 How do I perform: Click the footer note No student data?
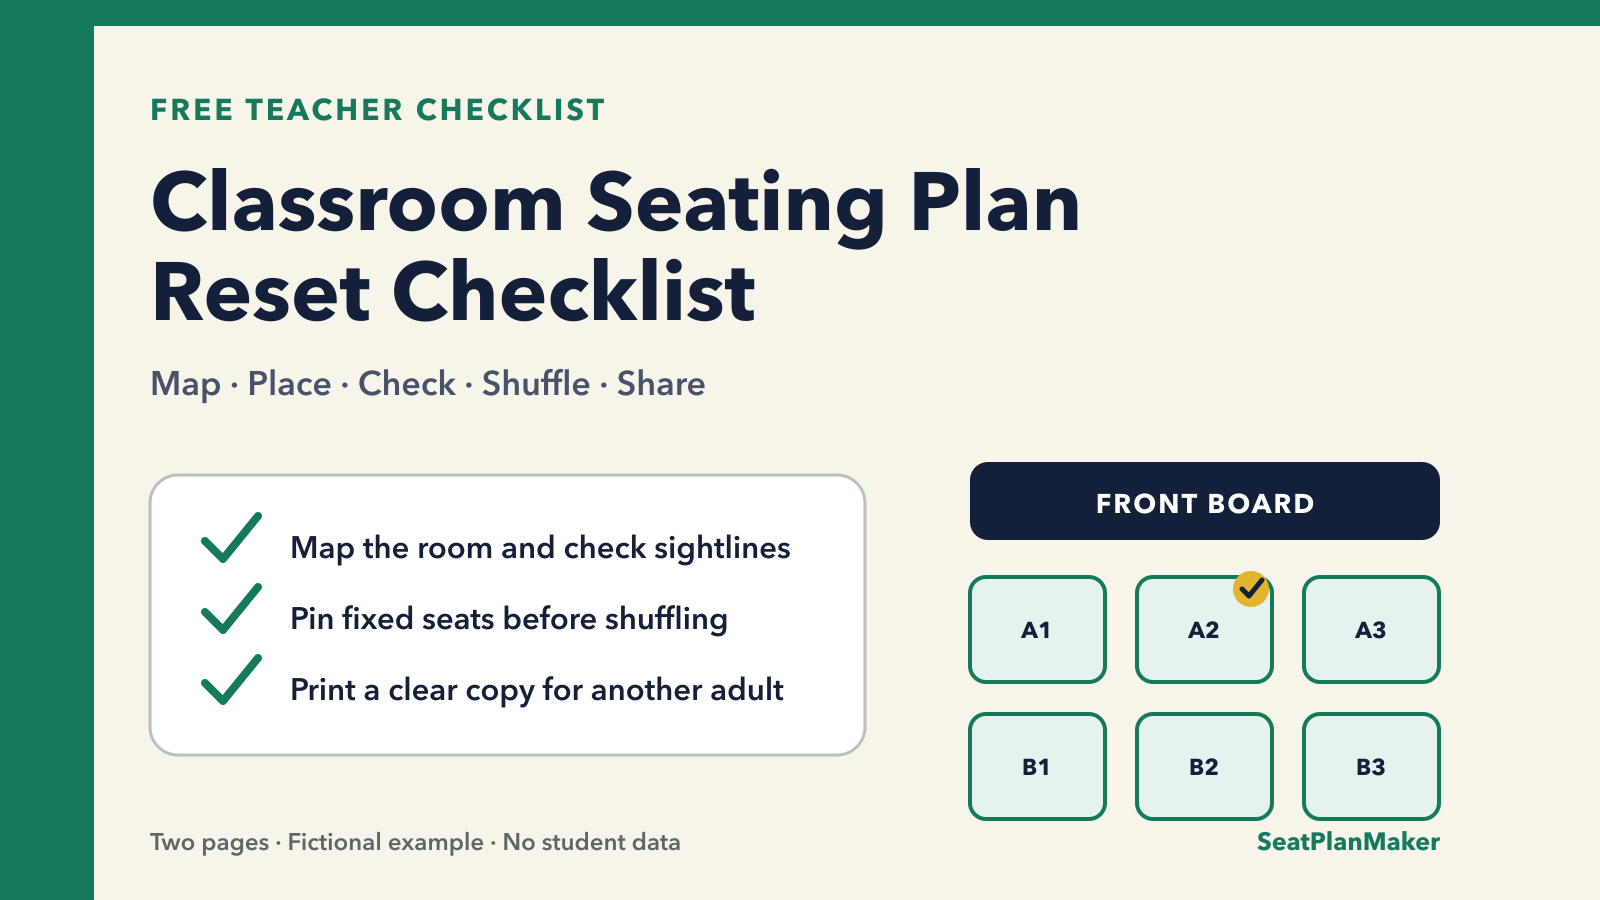[x=592, y=842]
